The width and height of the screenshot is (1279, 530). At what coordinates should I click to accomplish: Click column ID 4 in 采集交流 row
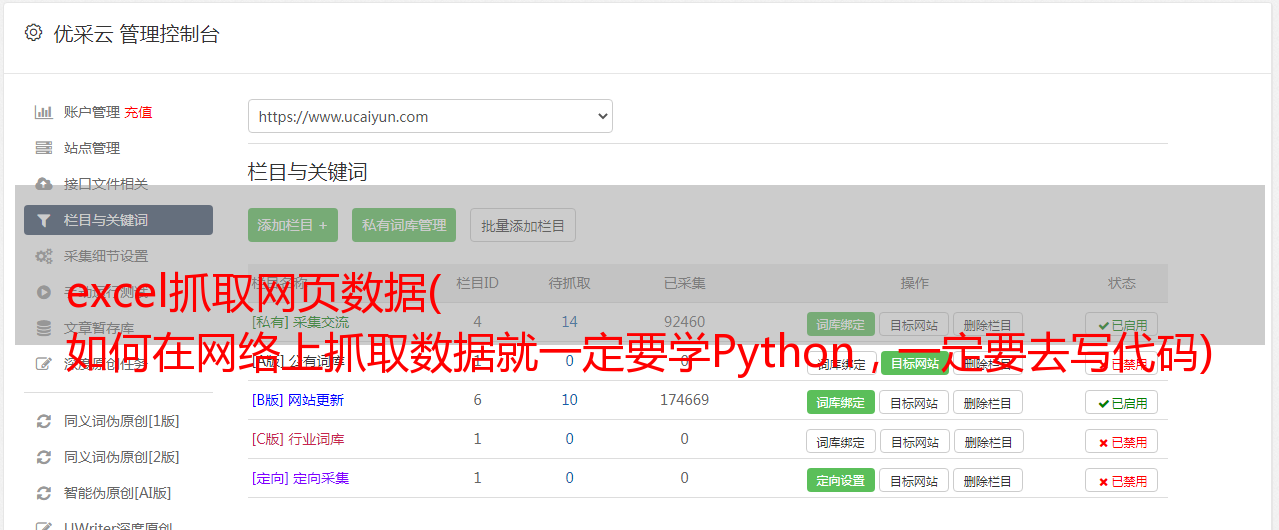coord(478,322)
